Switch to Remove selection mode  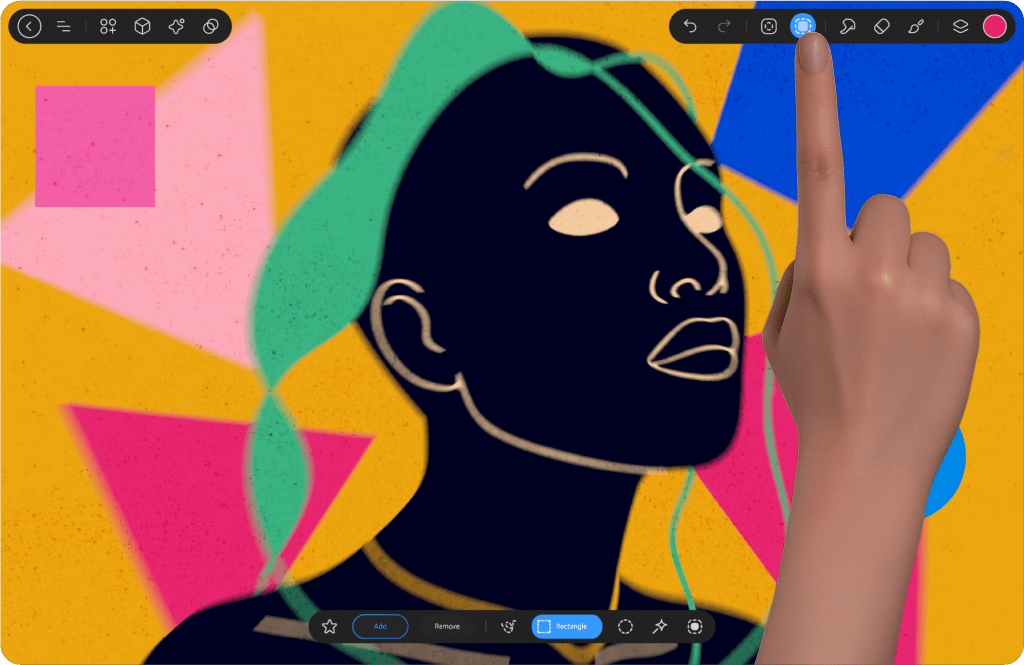click(x=447, y=626)
